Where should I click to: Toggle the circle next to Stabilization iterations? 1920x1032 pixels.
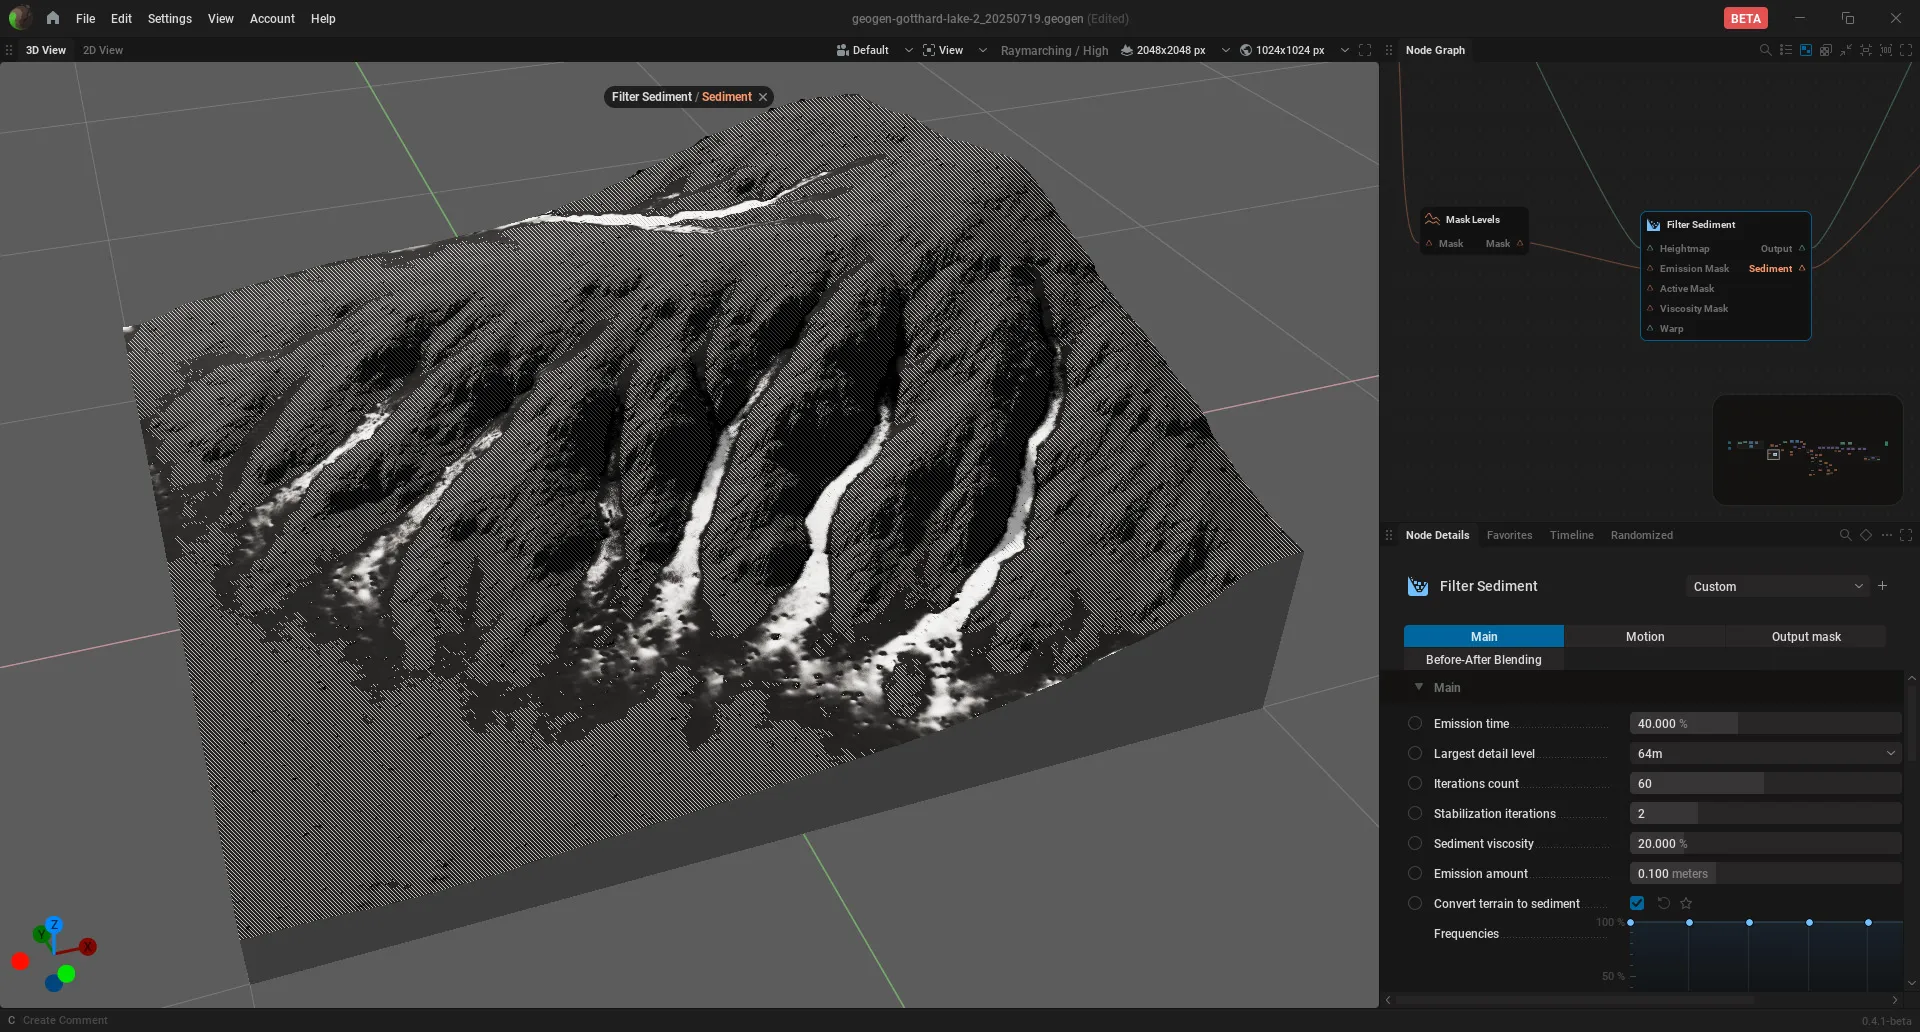1415,813
